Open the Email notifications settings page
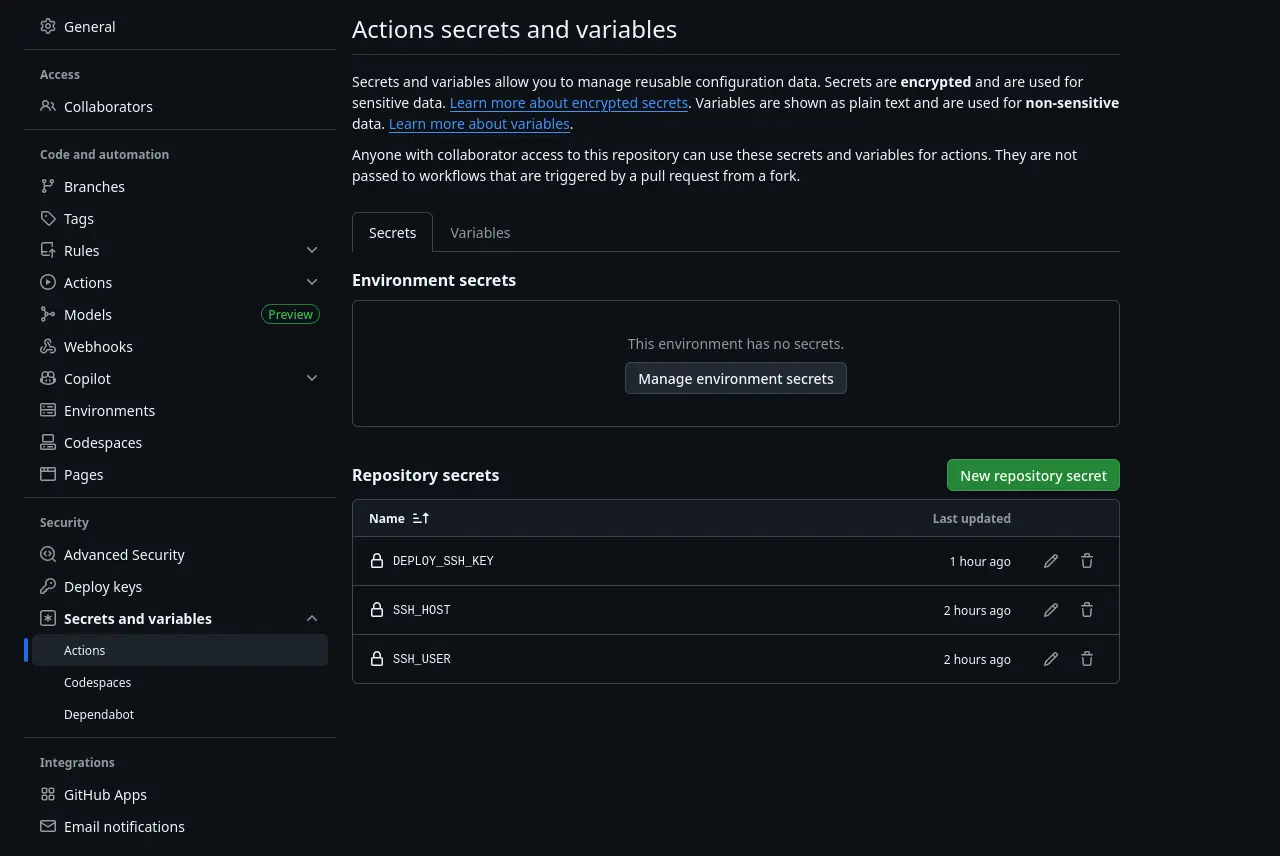The image size is (1280, 856). (180, 826)
